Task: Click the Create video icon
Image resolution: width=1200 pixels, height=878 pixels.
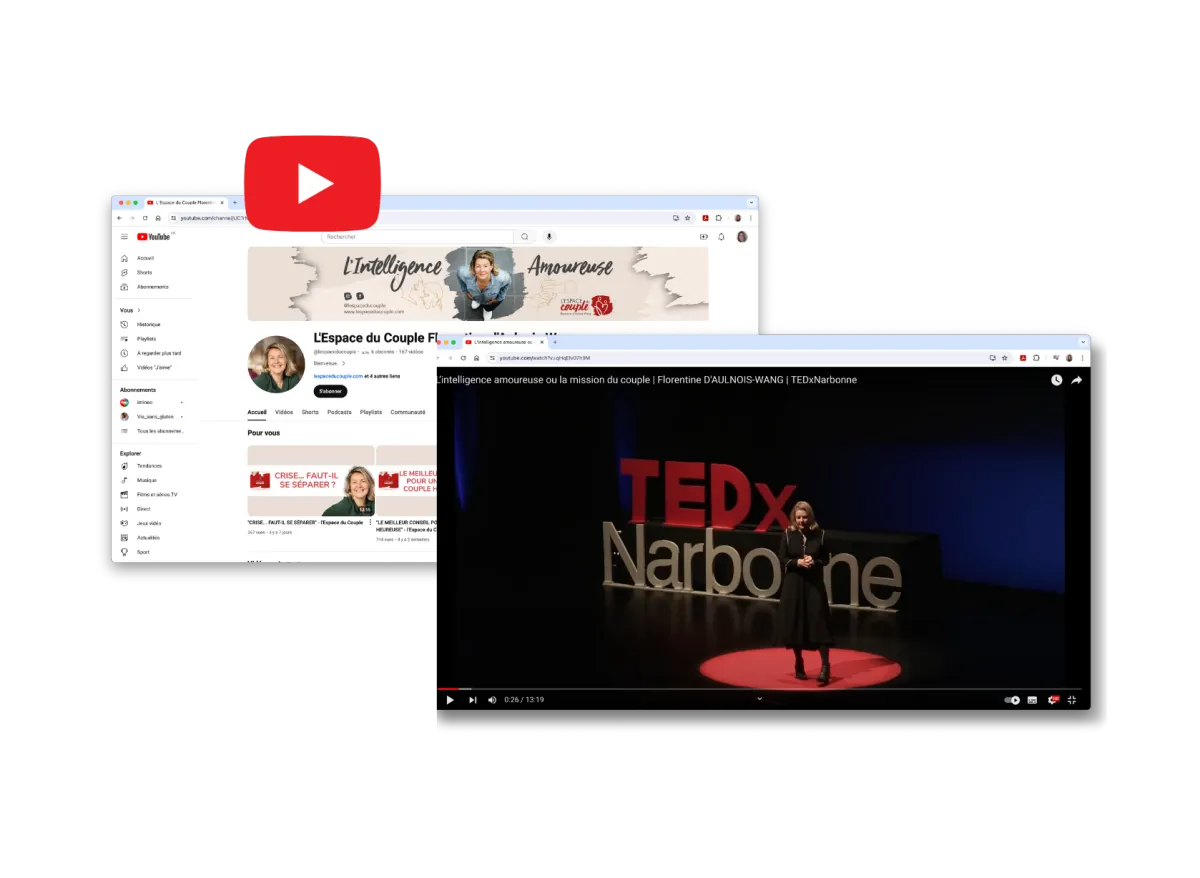Action: click(704, 237)
